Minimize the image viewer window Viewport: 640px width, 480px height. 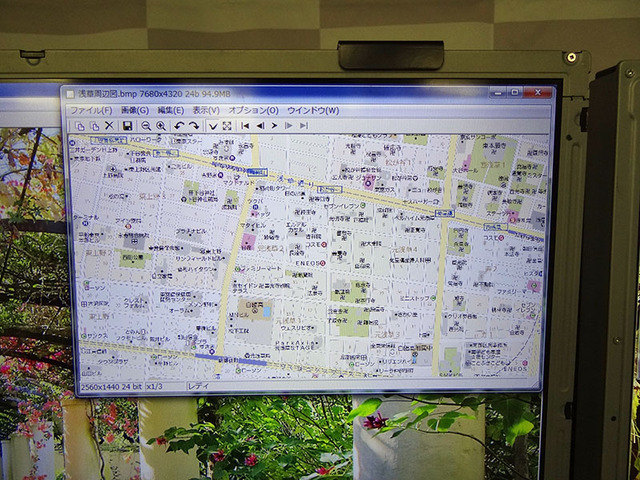tap(498, 93)
